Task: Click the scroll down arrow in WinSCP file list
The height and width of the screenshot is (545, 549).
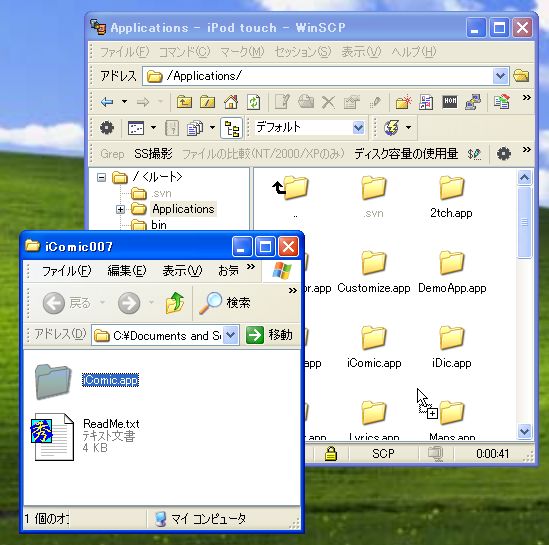Action: (x=524, y=432)
